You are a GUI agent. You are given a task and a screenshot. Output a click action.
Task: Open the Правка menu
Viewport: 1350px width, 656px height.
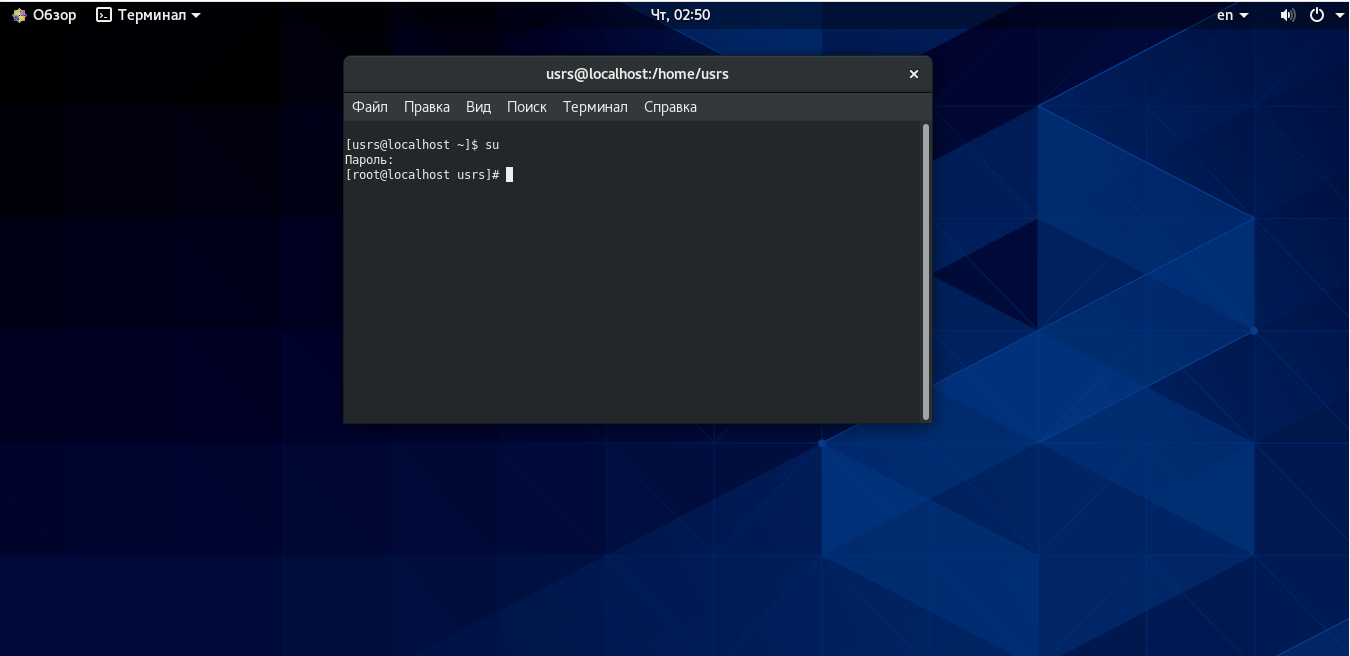426,106
